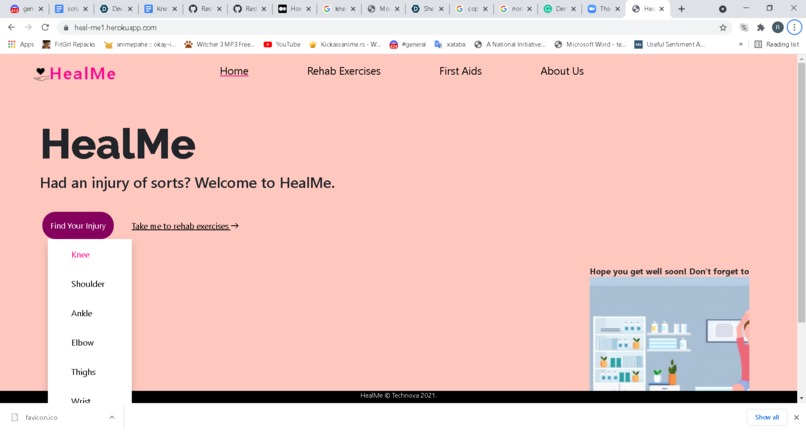
Task: Click the profile avatar icon R
Action: [x=778, y=28]
